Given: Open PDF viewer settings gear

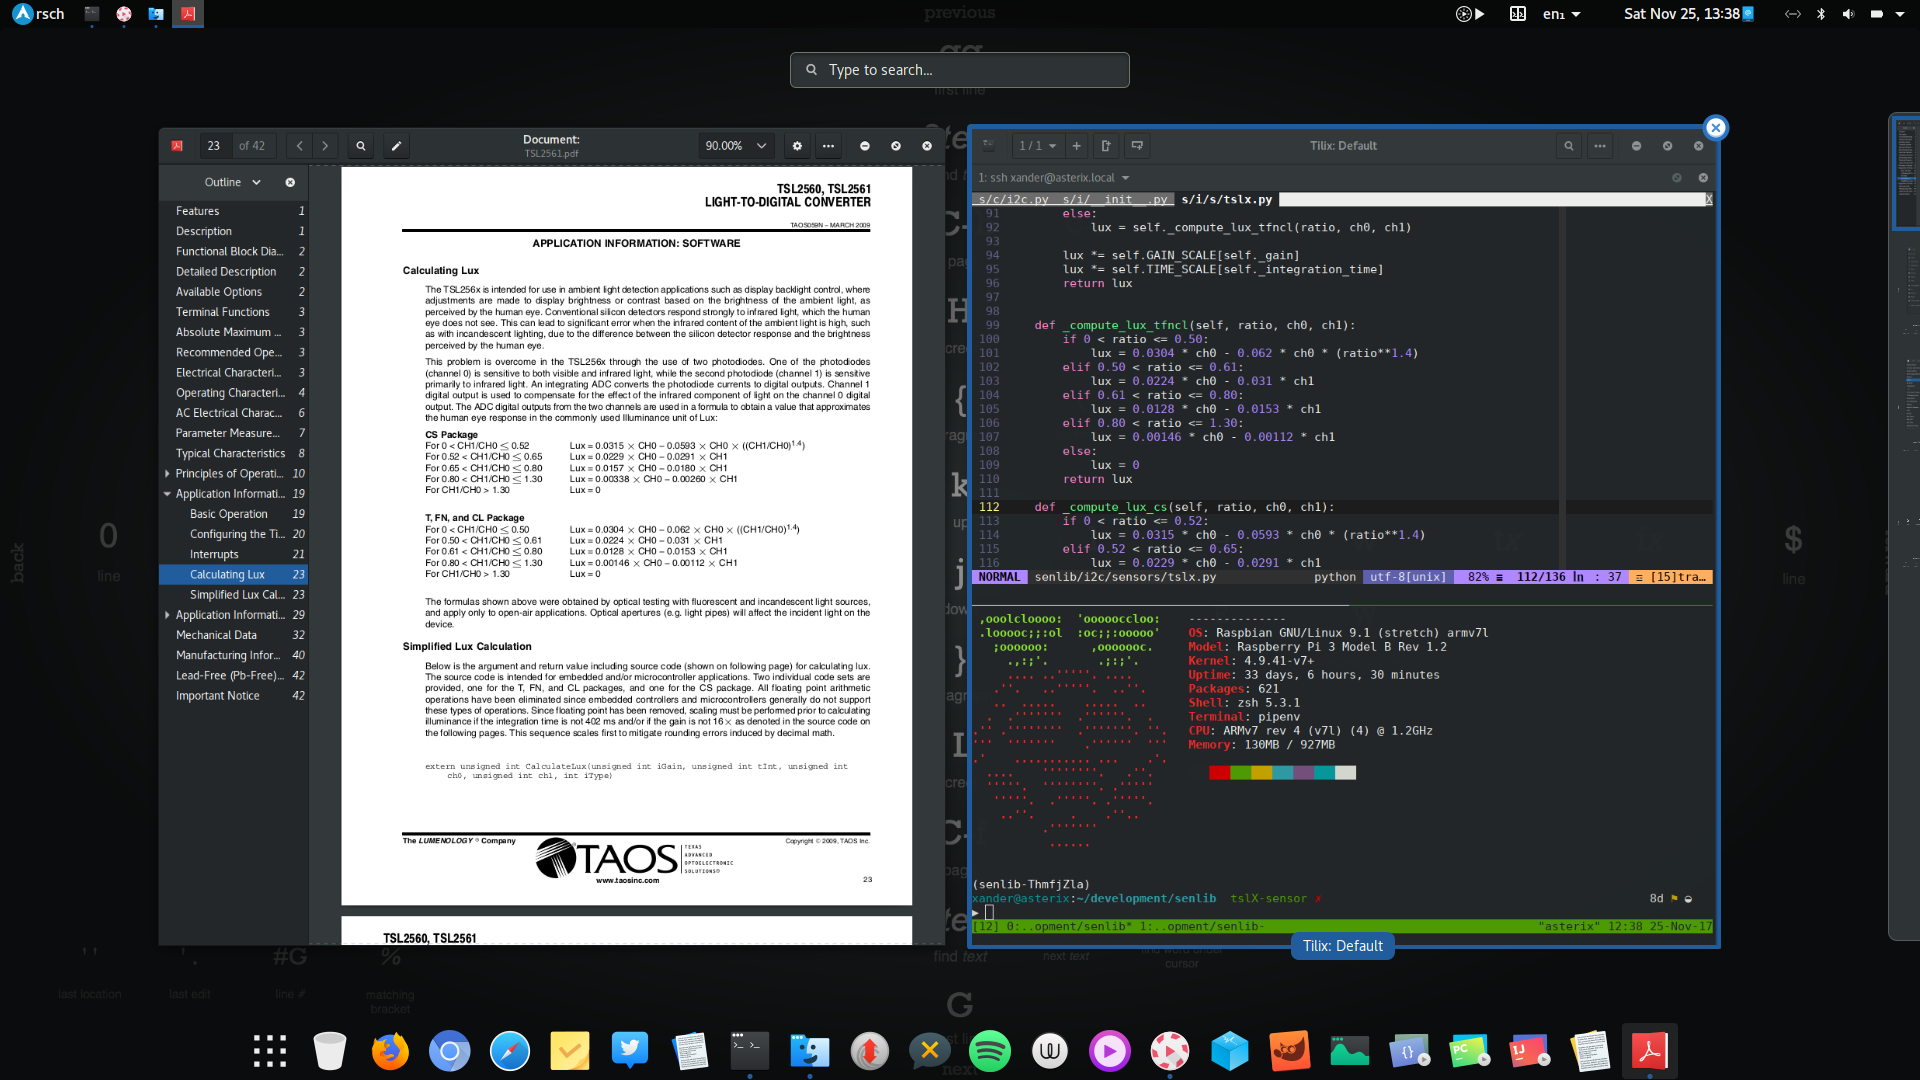Looking at the screenshot, I should point(797,146).
